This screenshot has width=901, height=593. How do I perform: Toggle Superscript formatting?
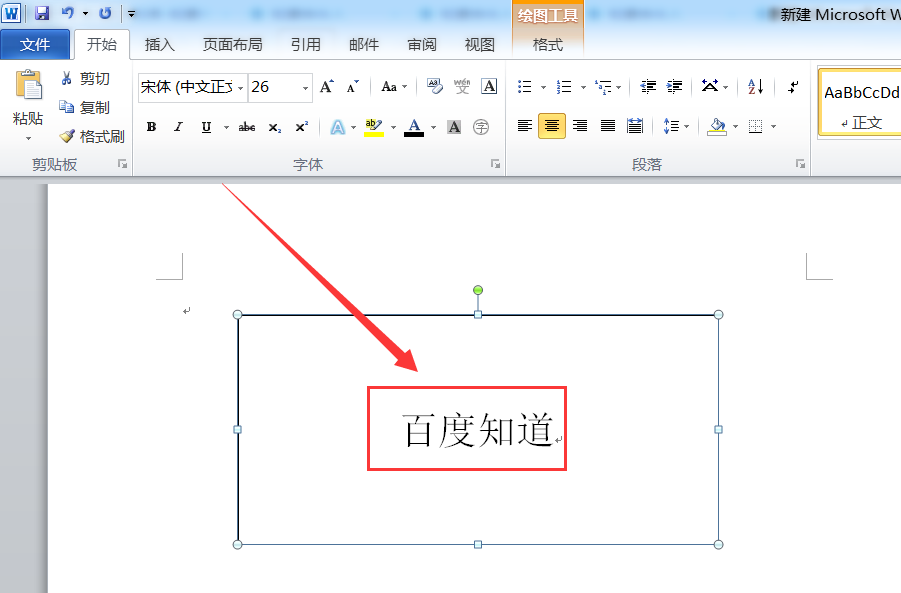pos(302,127)
